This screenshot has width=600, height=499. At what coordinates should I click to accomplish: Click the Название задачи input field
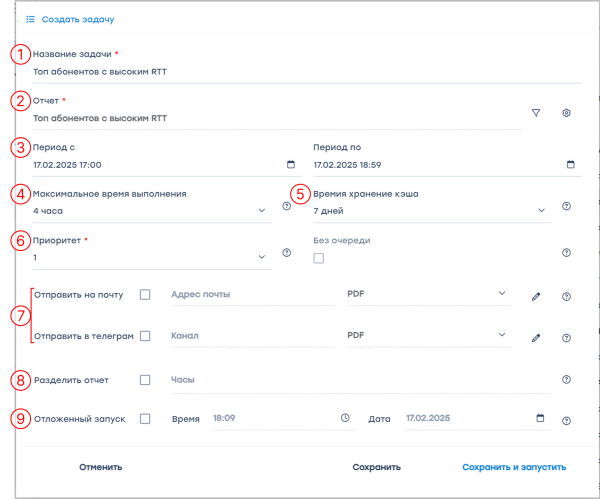pyautogui.click(x=300, y=72)
